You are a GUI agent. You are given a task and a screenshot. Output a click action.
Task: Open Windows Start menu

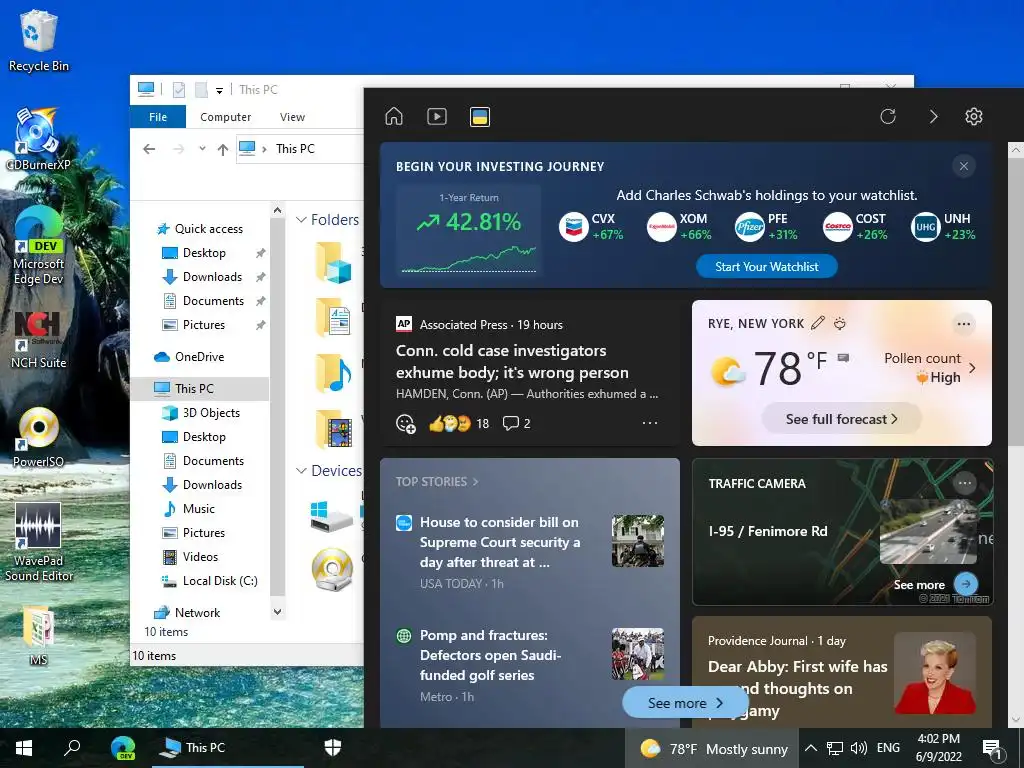24,748
